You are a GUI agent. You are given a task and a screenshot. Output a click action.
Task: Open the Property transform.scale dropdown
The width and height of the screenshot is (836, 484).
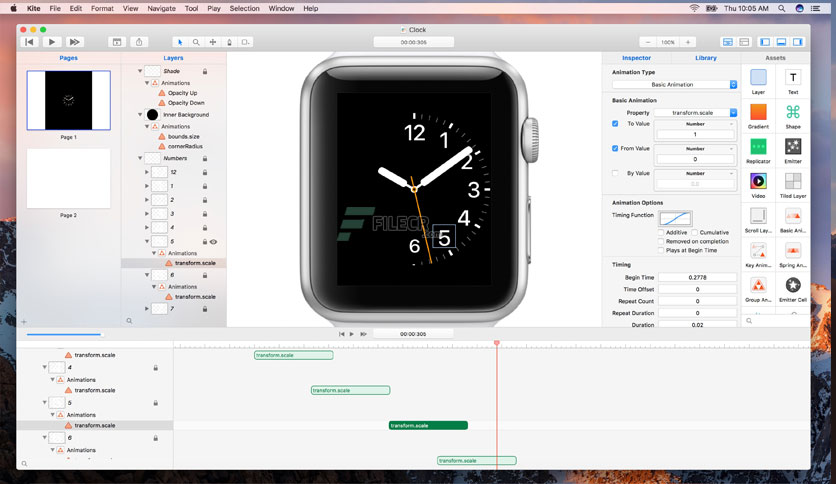(x=695, y=113)
